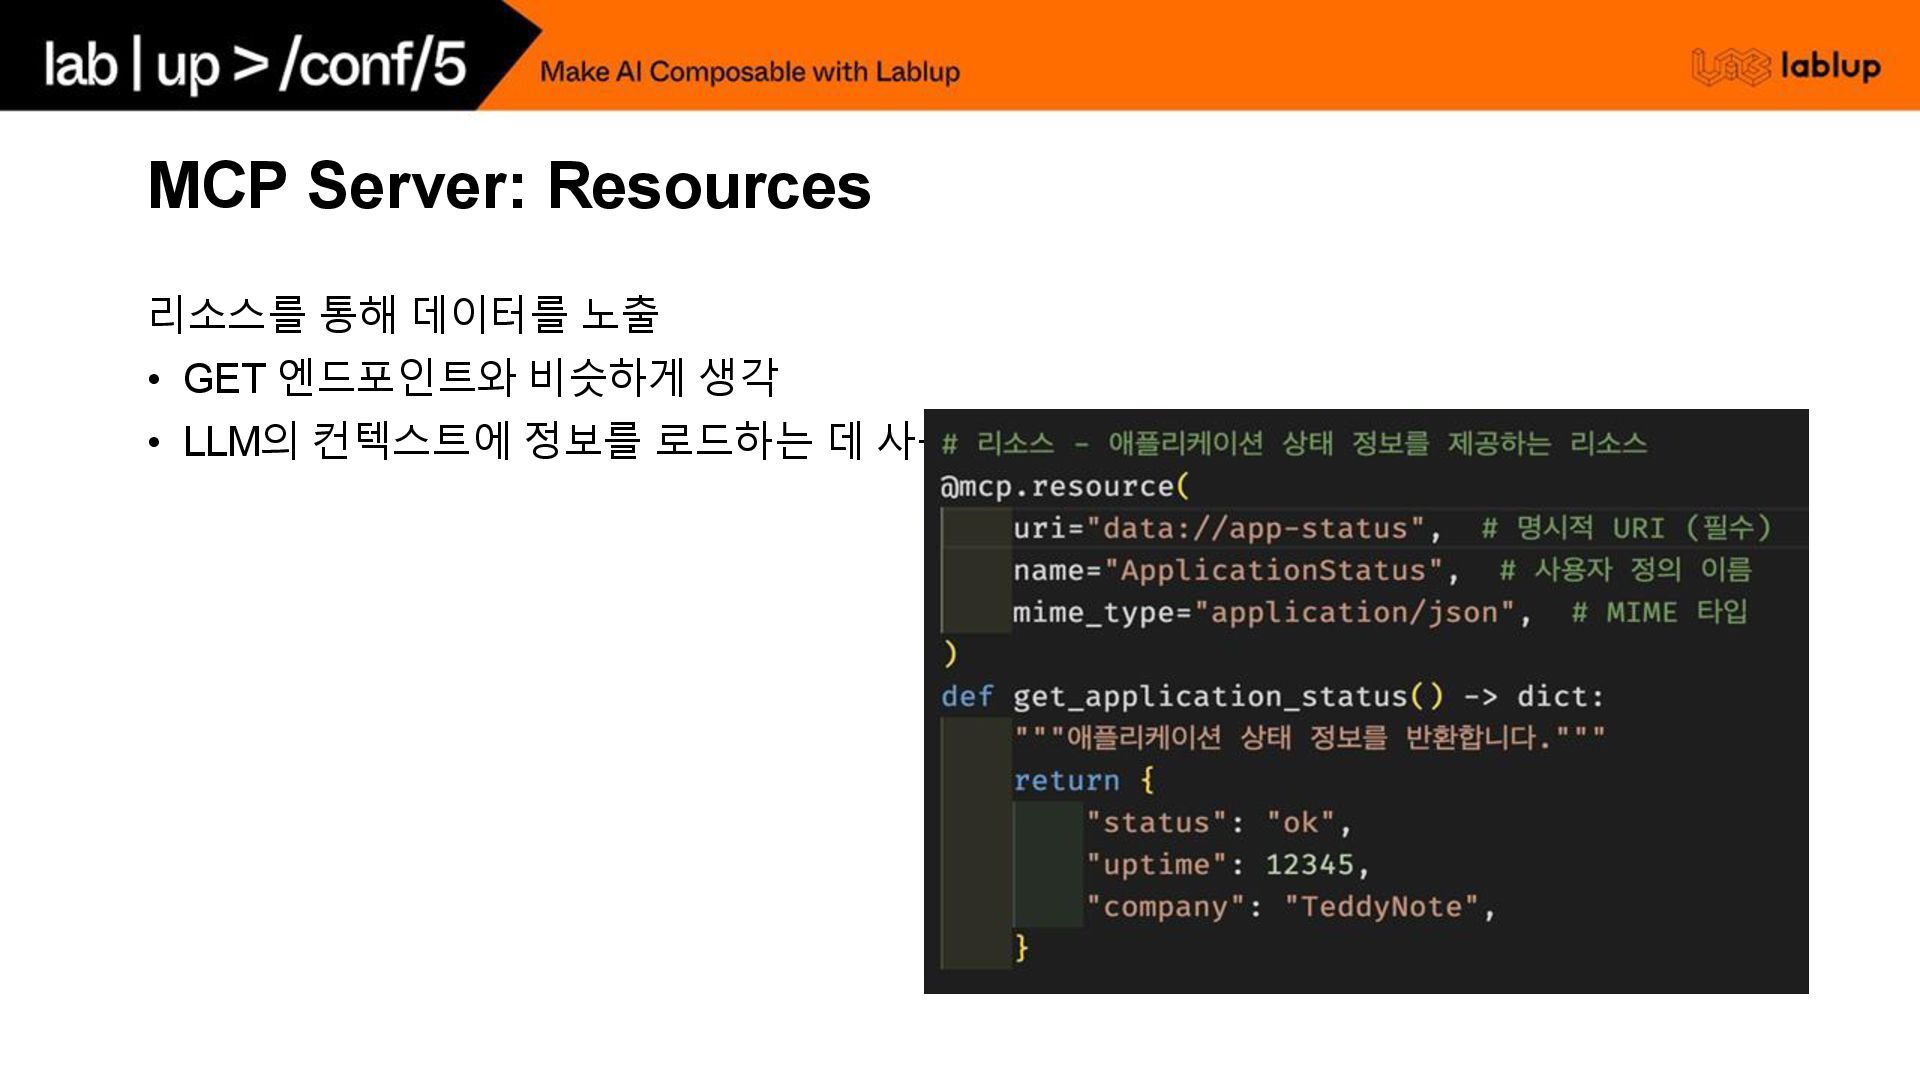Click the return keyword in code

click(x=1066, y=780)
